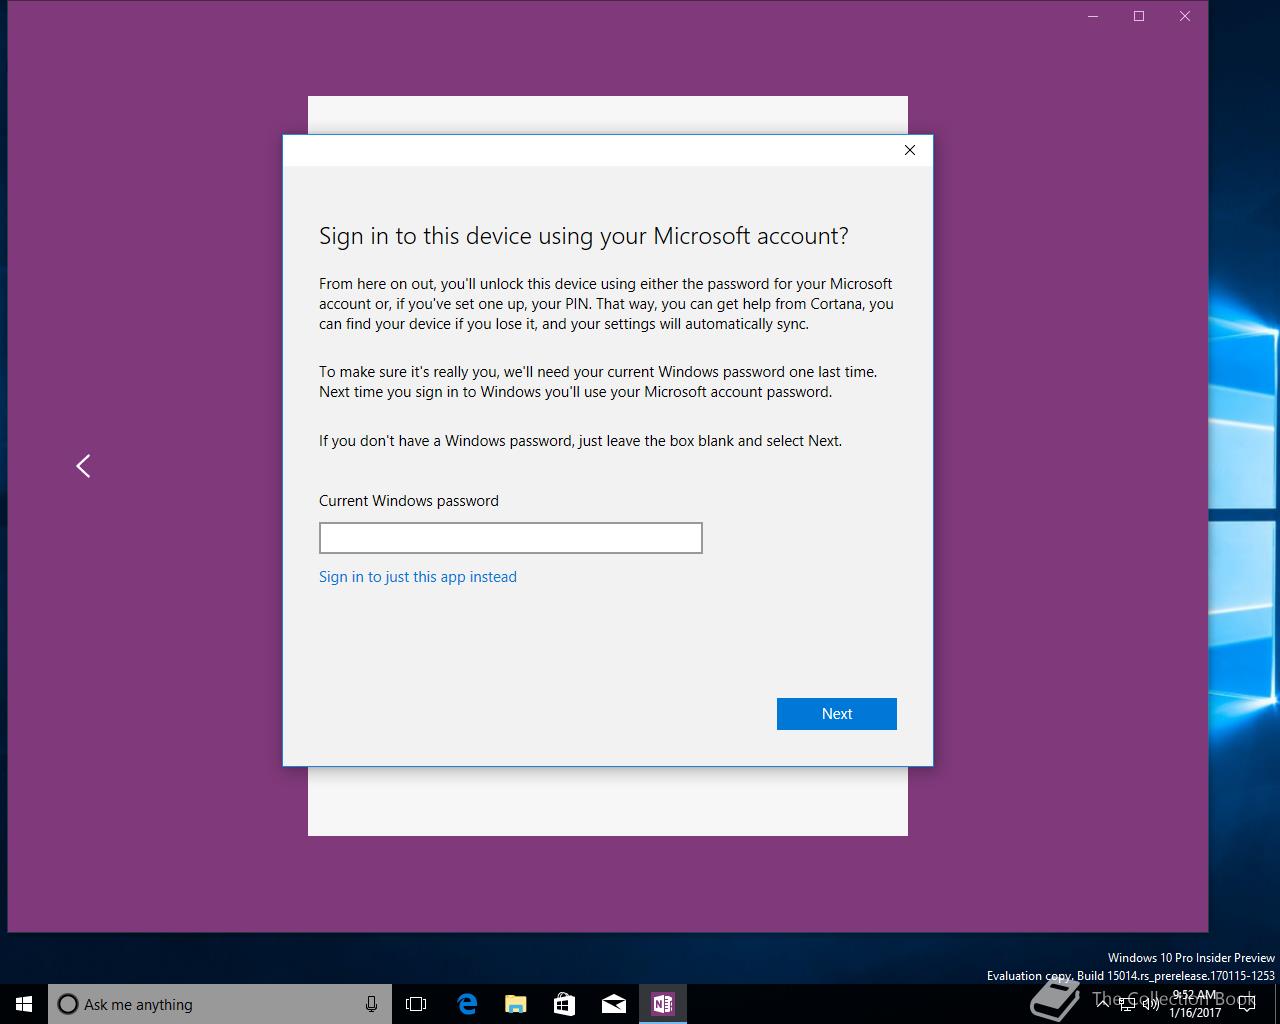1280x1024 pixels.
Task: Click 'Sign in to just this app instead'
Action: (418, 577)
